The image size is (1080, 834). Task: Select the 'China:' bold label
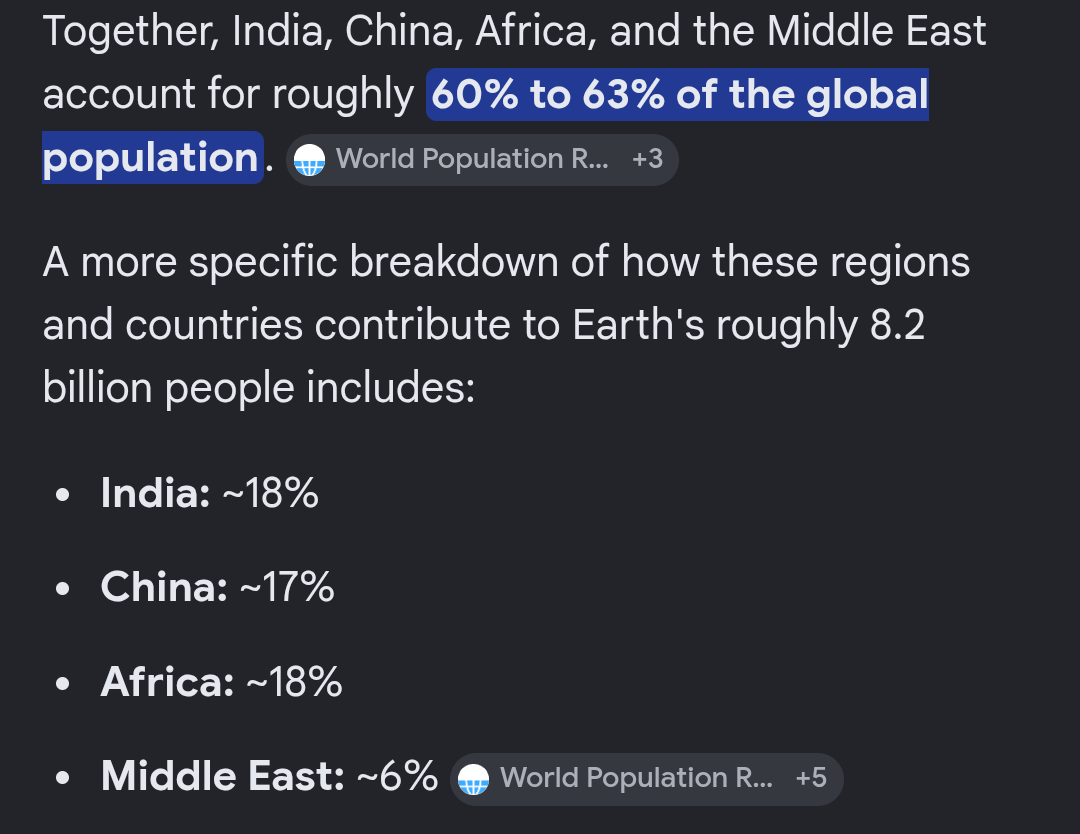pos(164,587)
